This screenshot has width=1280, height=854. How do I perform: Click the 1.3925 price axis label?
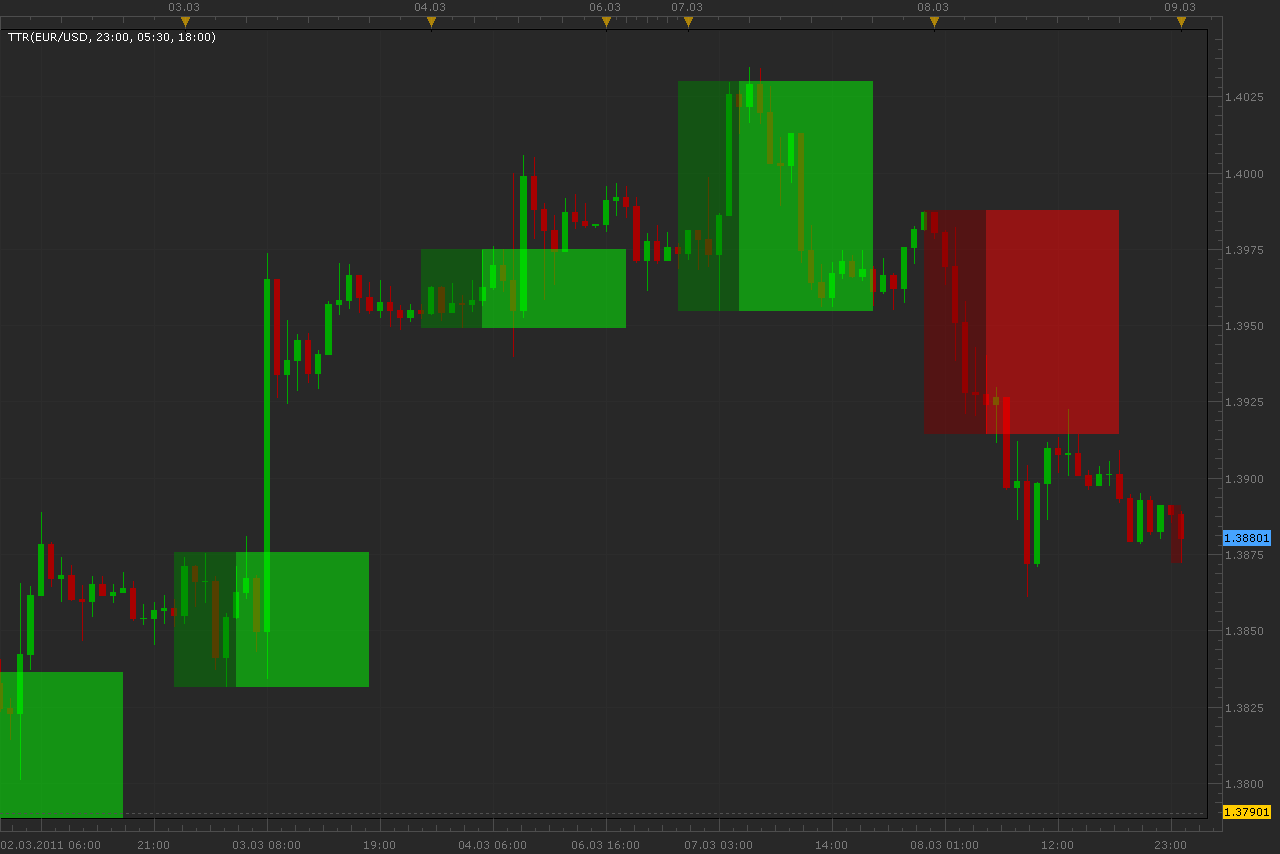pos(1245,402)
